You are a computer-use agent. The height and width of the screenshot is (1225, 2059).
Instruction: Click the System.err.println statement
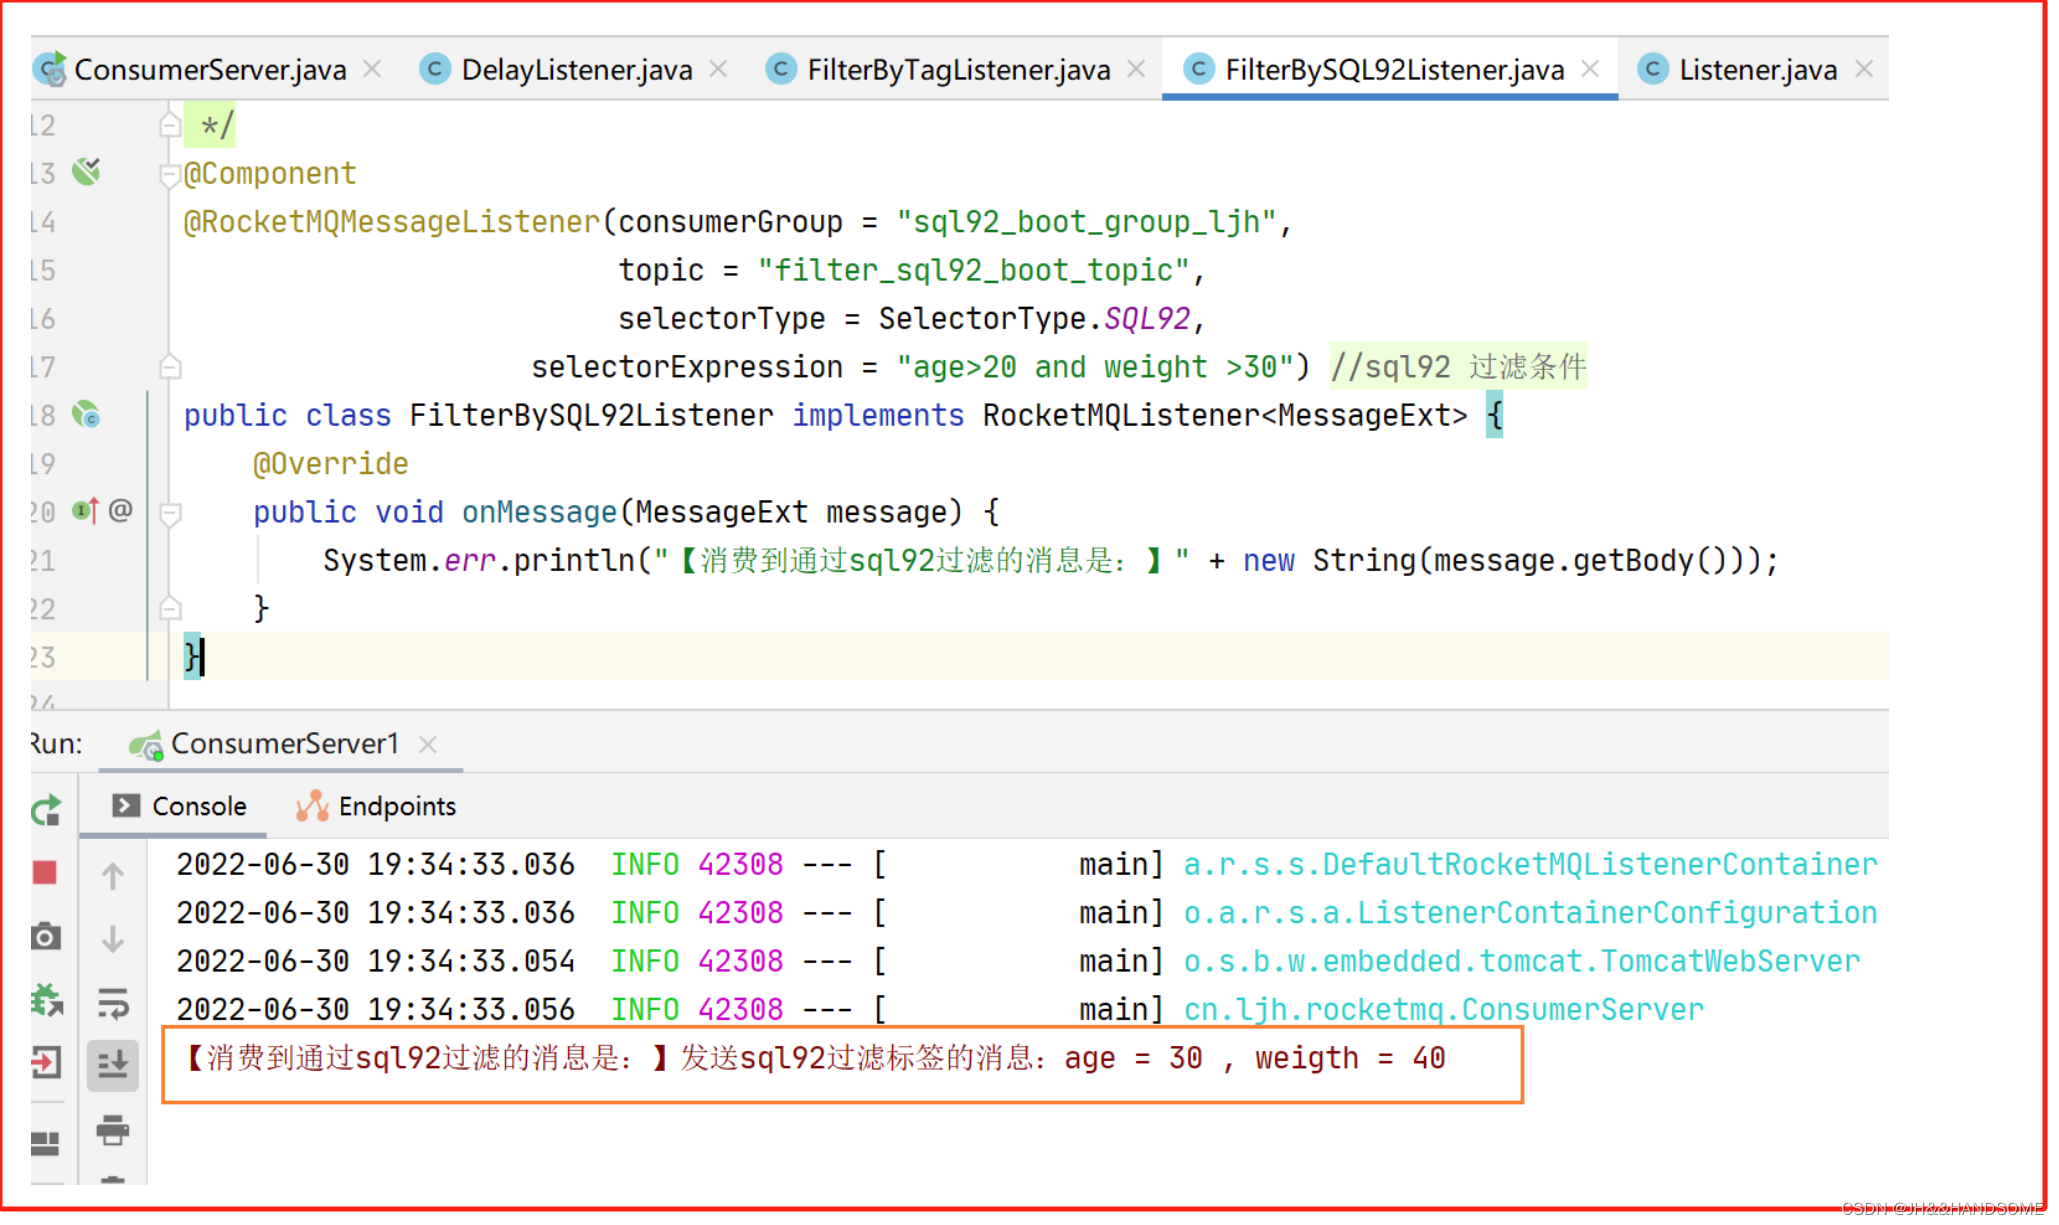click(x=1050, y=560)
